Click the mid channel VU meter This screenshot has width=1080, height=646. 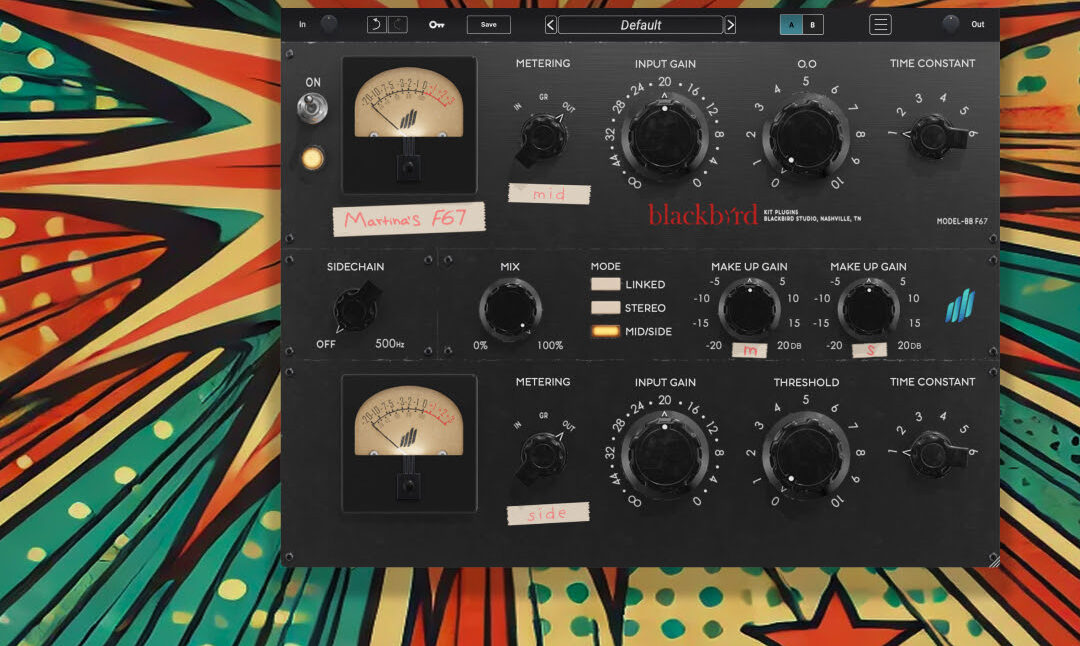pyautogui.click(x=409, y=125)
